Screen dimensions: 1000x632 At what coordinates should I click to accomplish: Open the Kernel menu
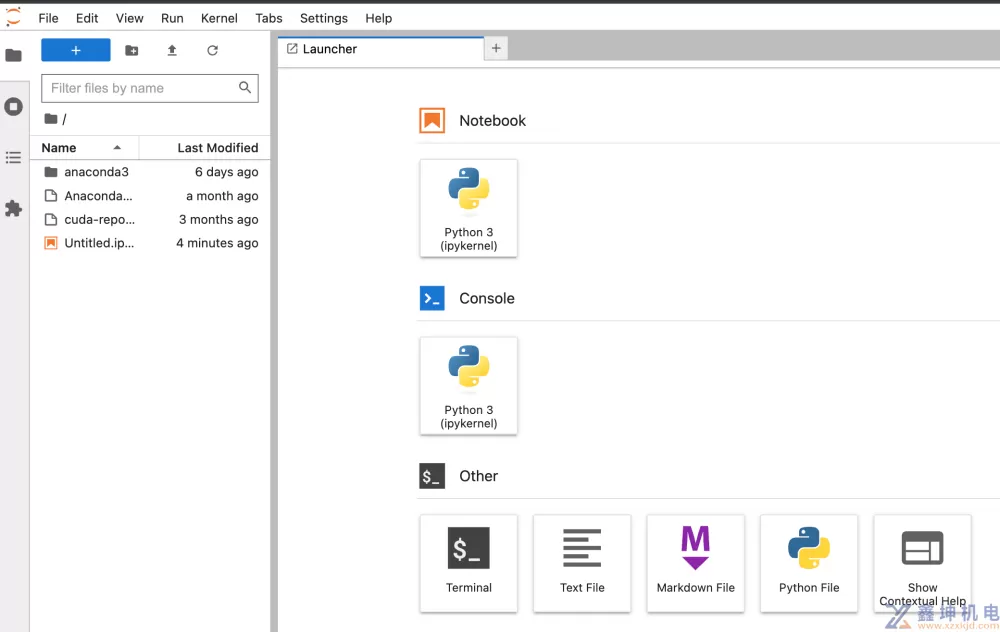(x=219, y=18)
